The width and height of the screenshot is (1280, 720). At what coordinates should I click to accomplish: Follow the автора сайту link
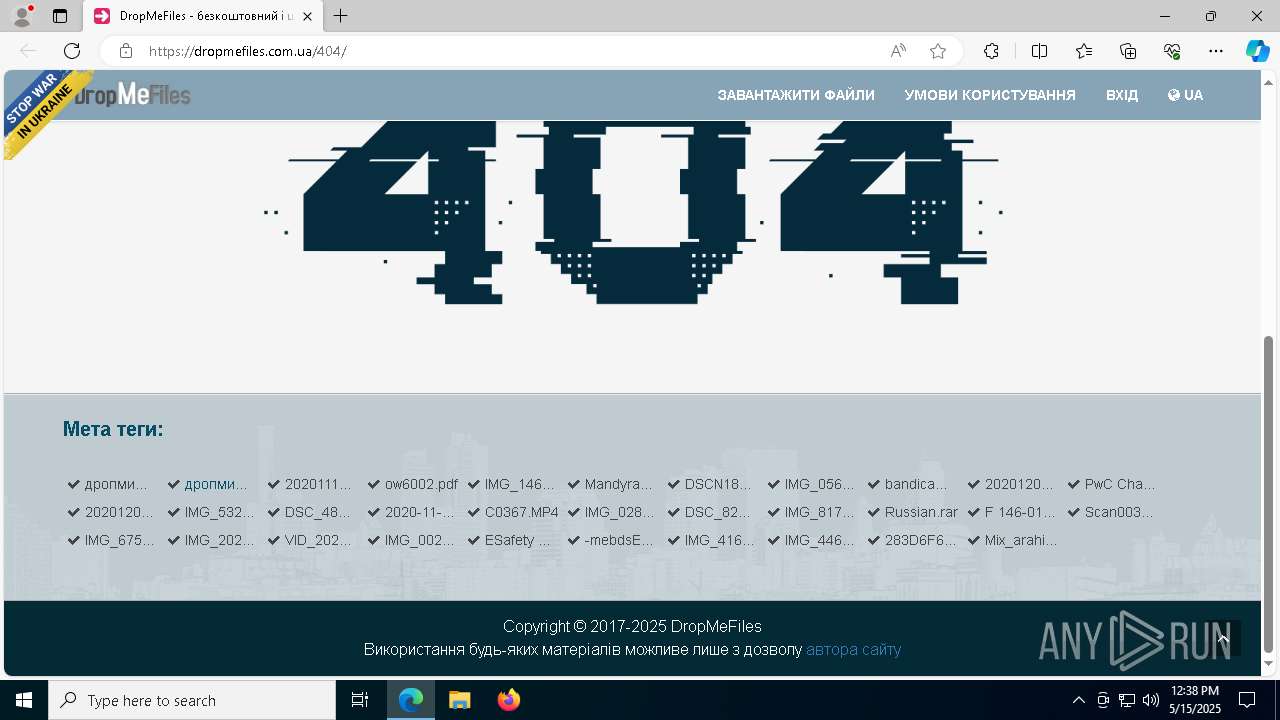(x=853, y=649)
